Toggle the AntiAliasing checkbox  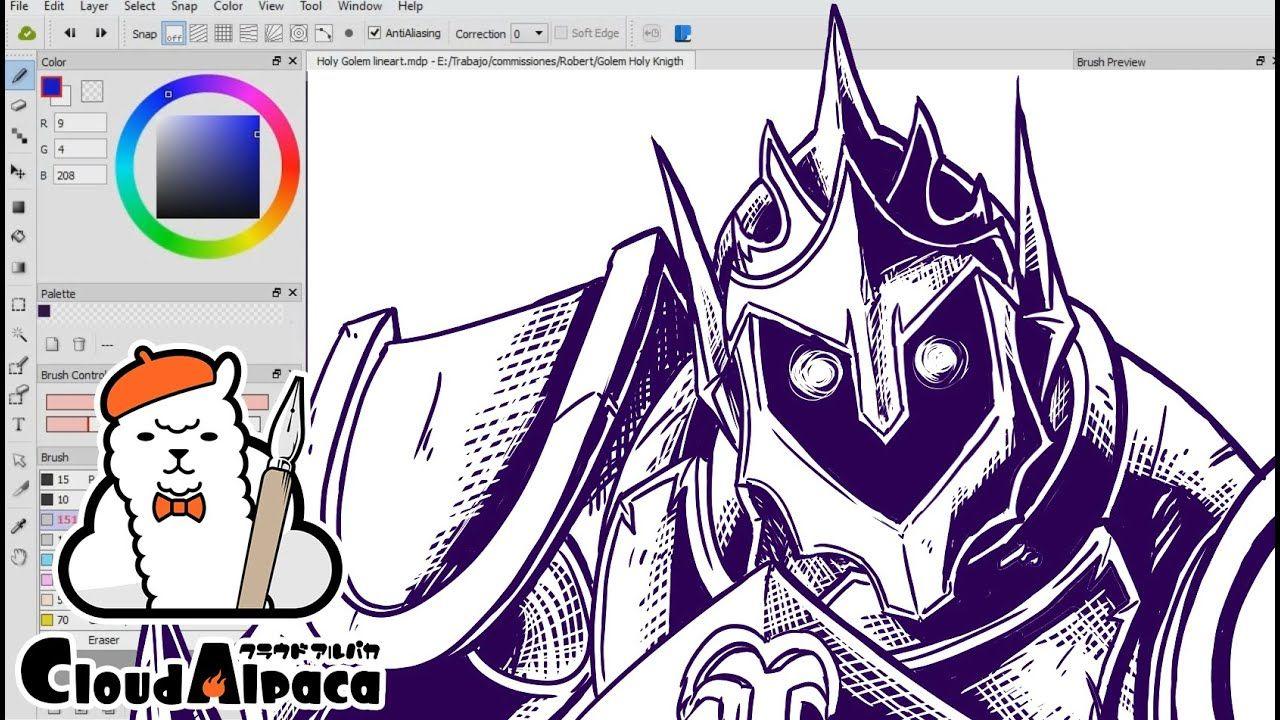click(x=375, y=33)
